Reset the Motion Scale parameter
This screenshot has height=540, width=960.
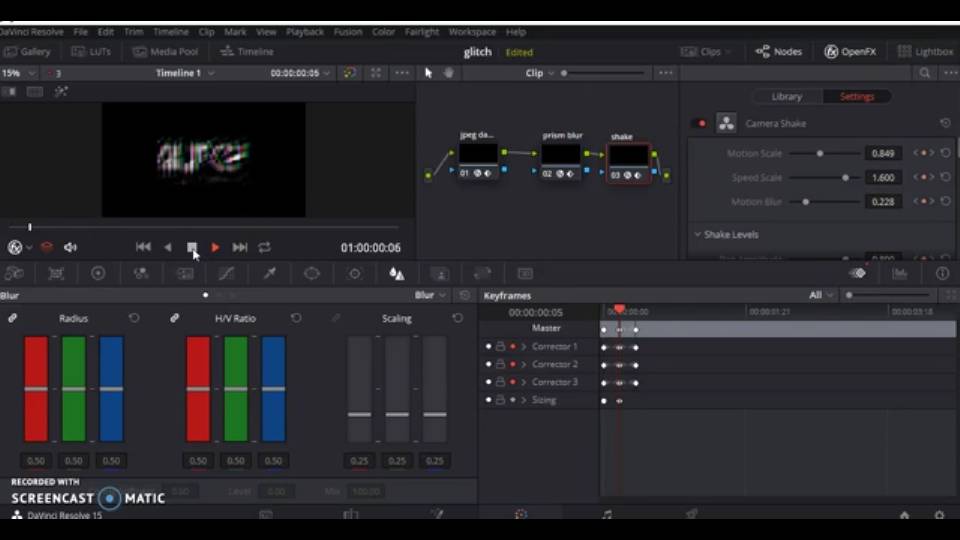946,154
